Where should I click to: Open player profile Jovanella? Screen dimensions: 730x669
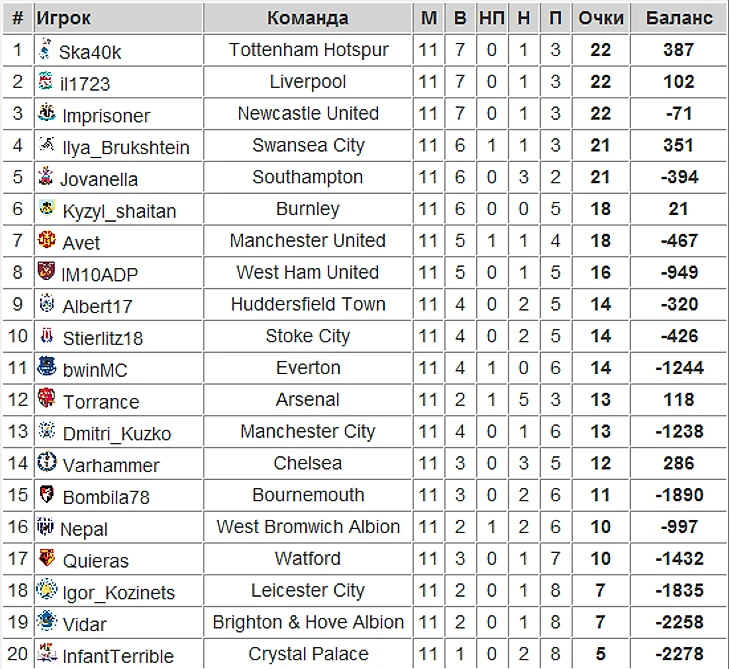pos(99,179)
